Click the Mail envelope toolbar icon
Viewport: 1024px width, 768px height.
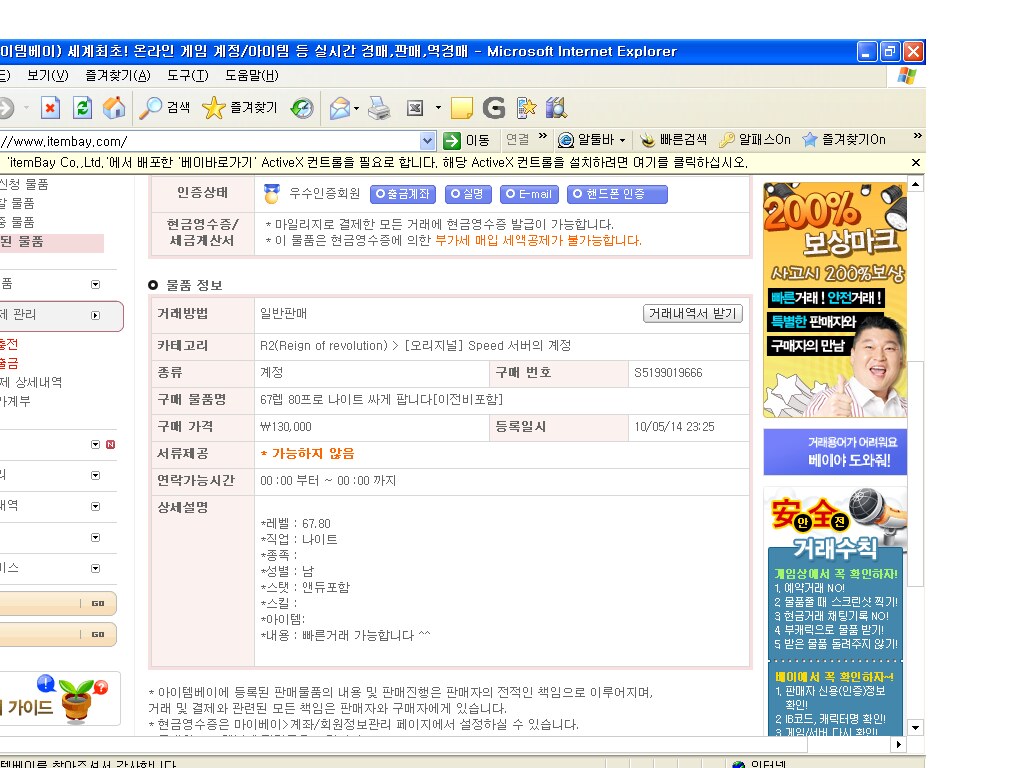tap(340, 108)
